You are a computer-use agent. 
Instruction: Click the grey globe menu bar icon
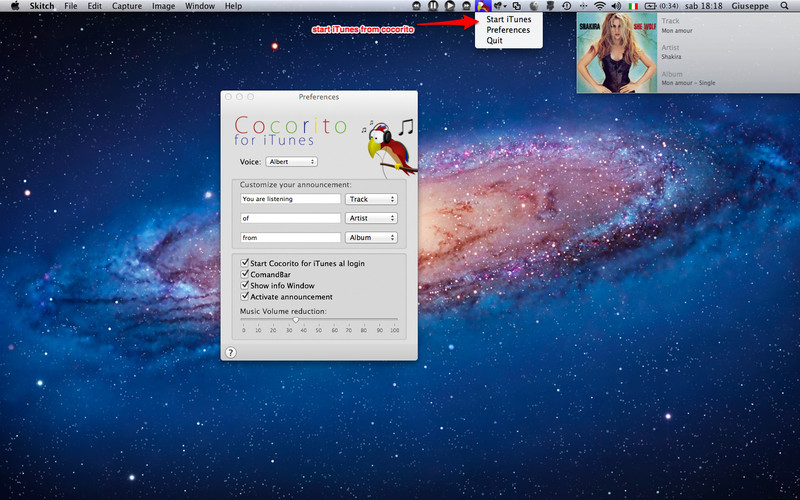(x=534, y=6)
